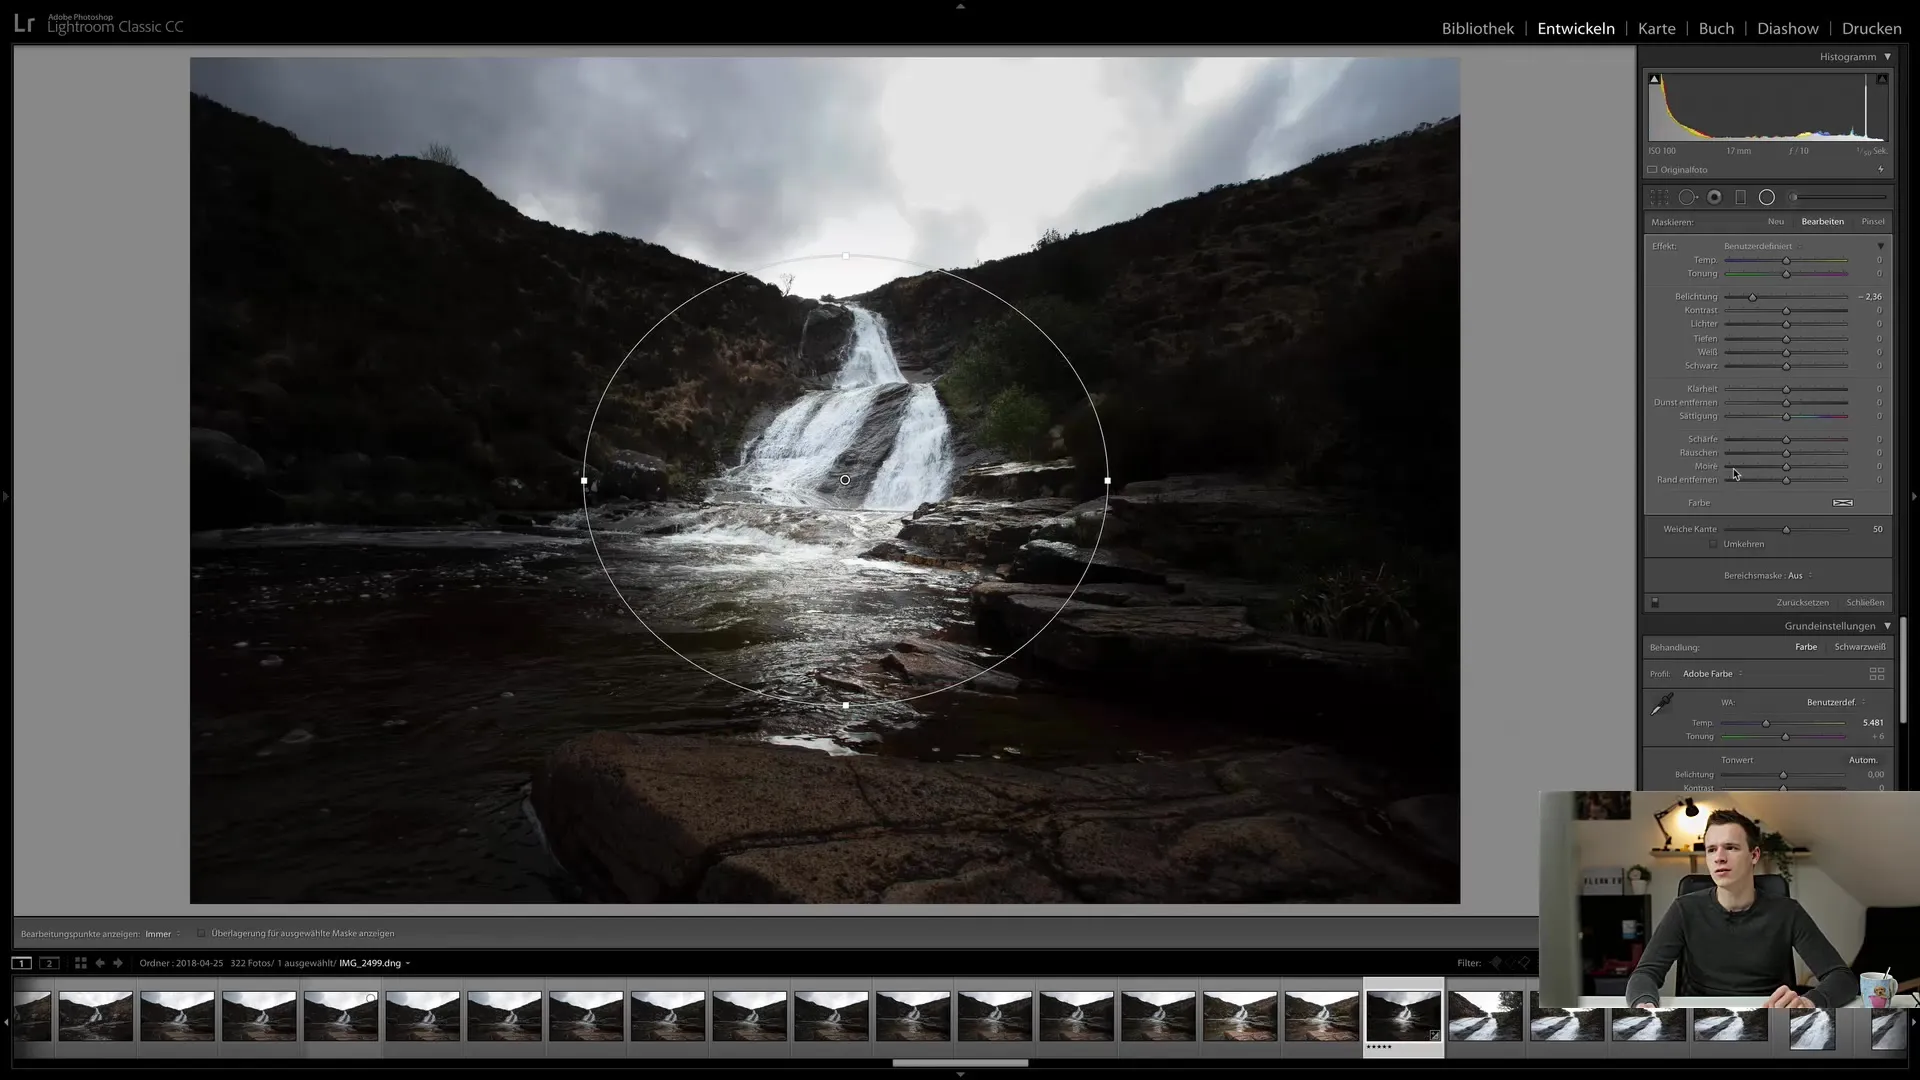Select the Spot removal tool icon
This screenshot has width=1920, height=1080.
pos(1687,198)
